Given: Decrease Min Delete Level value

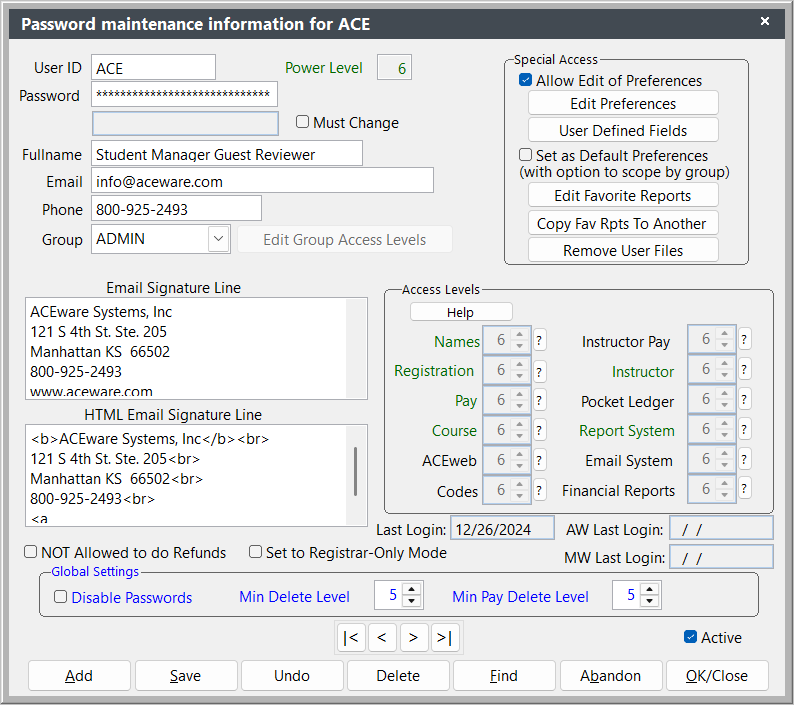Looking at the screenshot, I should tap(412, 601).
